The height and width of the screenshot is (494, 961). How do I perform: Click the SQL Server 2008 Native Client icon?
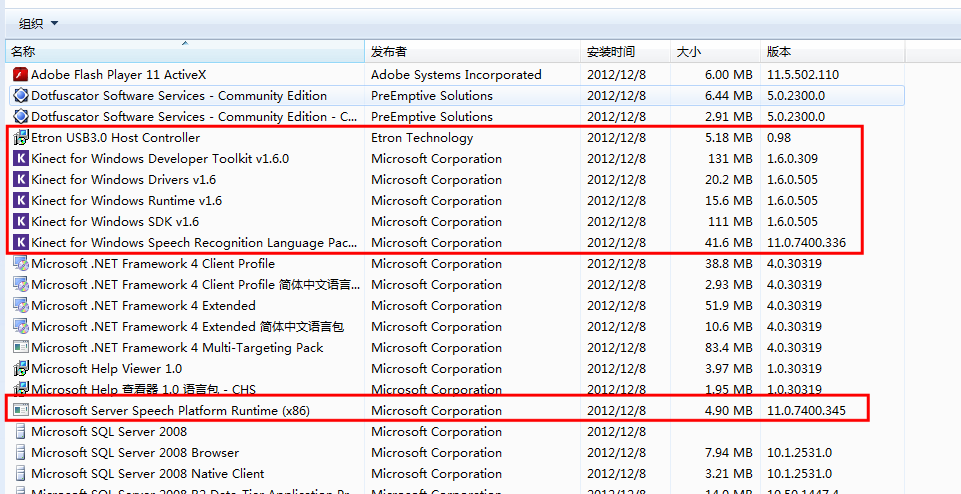point(21,473)
